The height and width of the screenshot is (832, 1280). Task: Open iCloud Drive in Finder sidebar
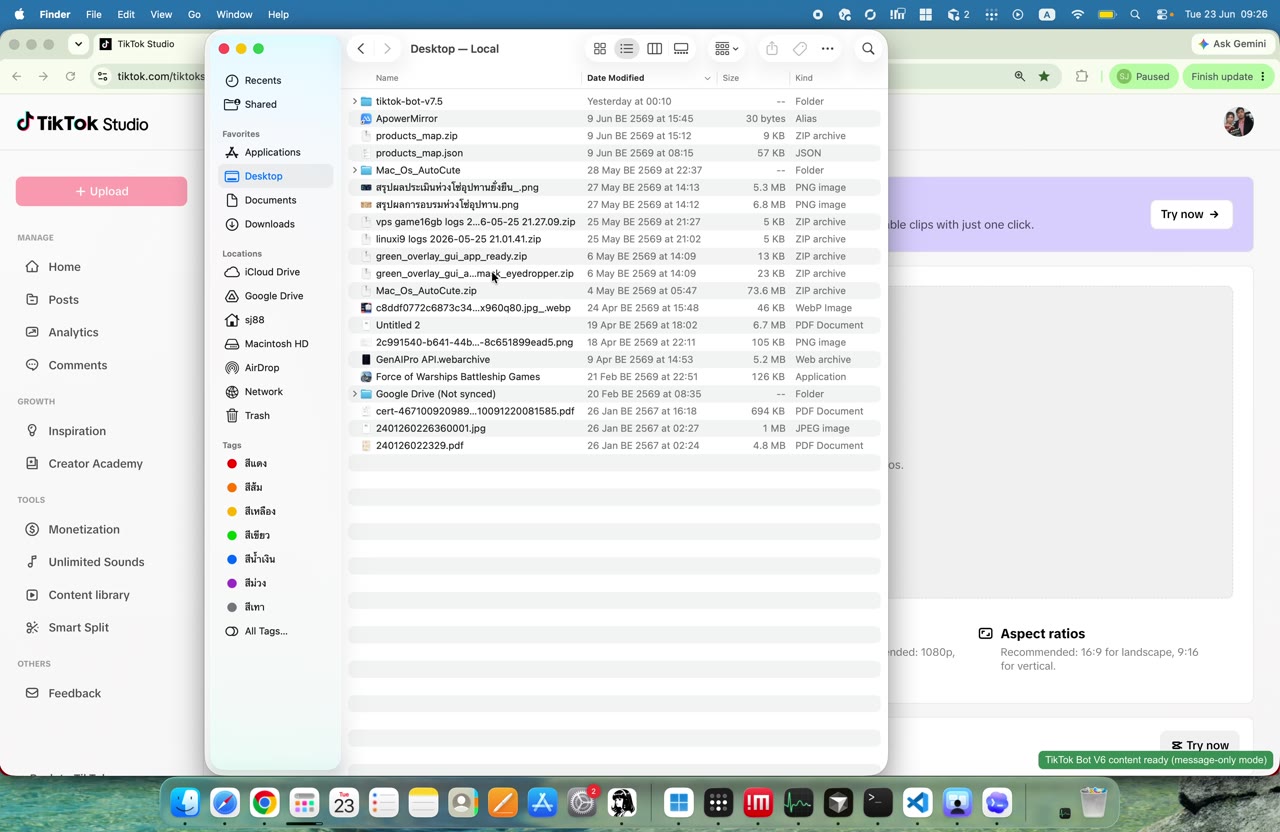point(274,272)
